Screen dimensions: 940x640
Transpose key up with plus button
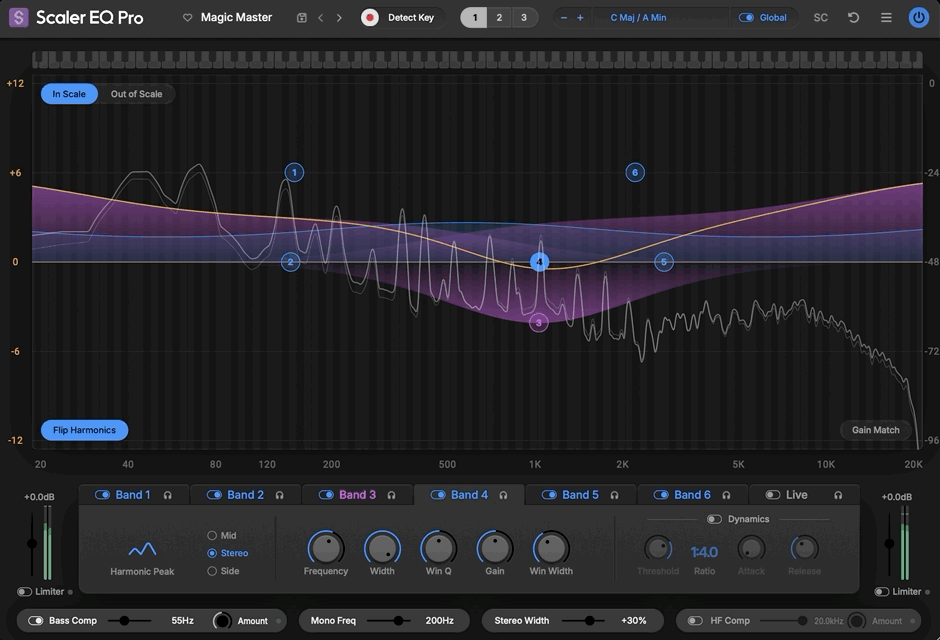tap(580, 18)
